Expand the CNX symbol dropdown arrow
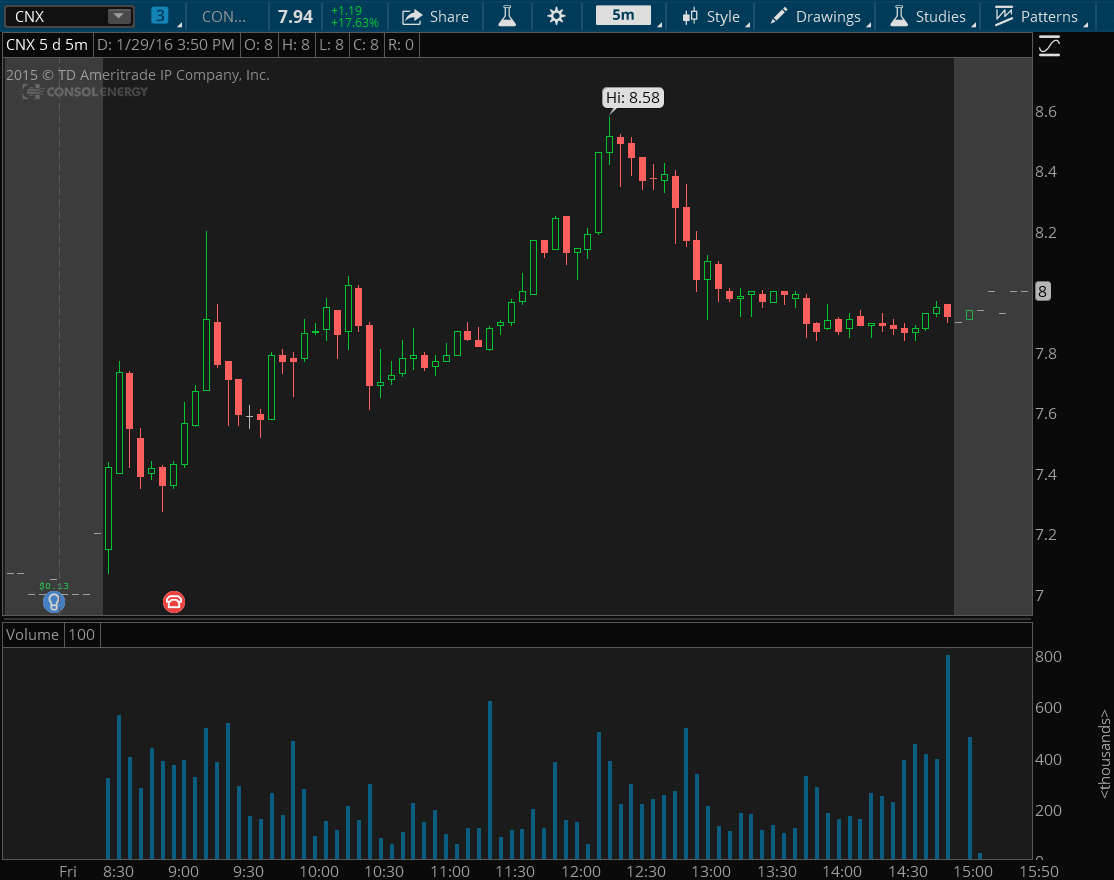1114x880 pixels. pyautogui.click(x=119, y=16)
